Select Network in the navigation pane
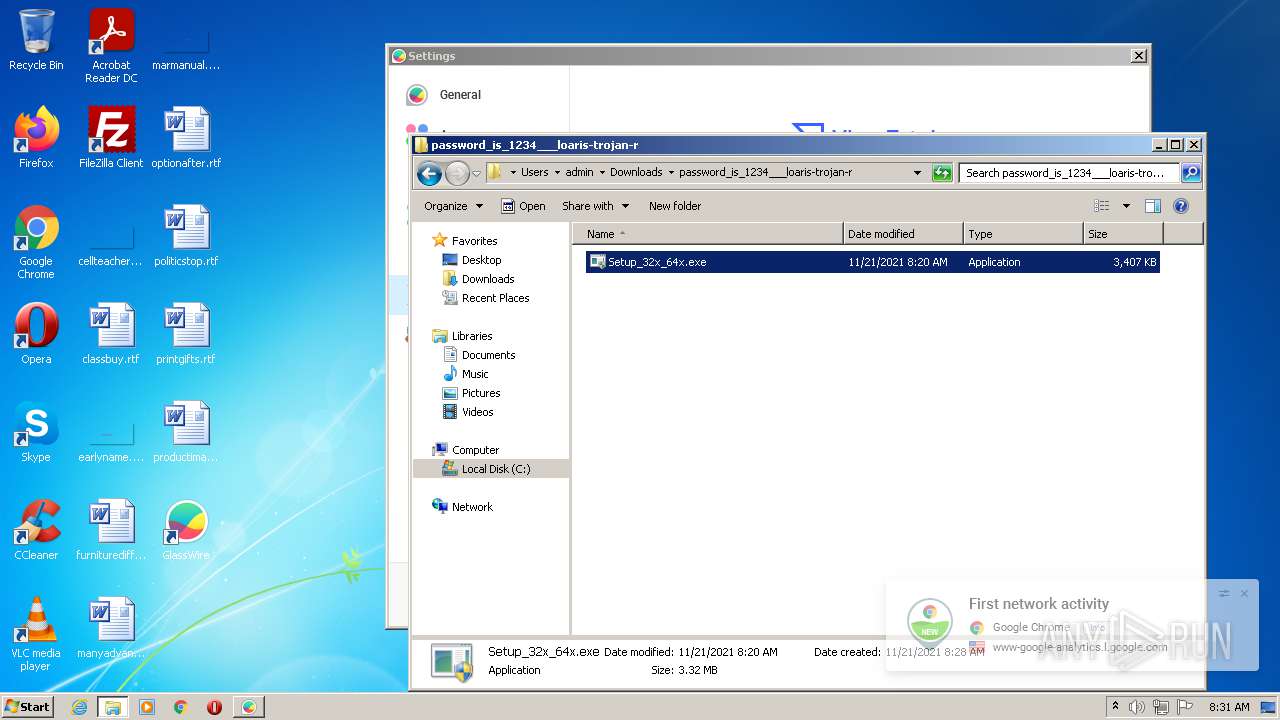1280x720 pixels. pos(472,507)
